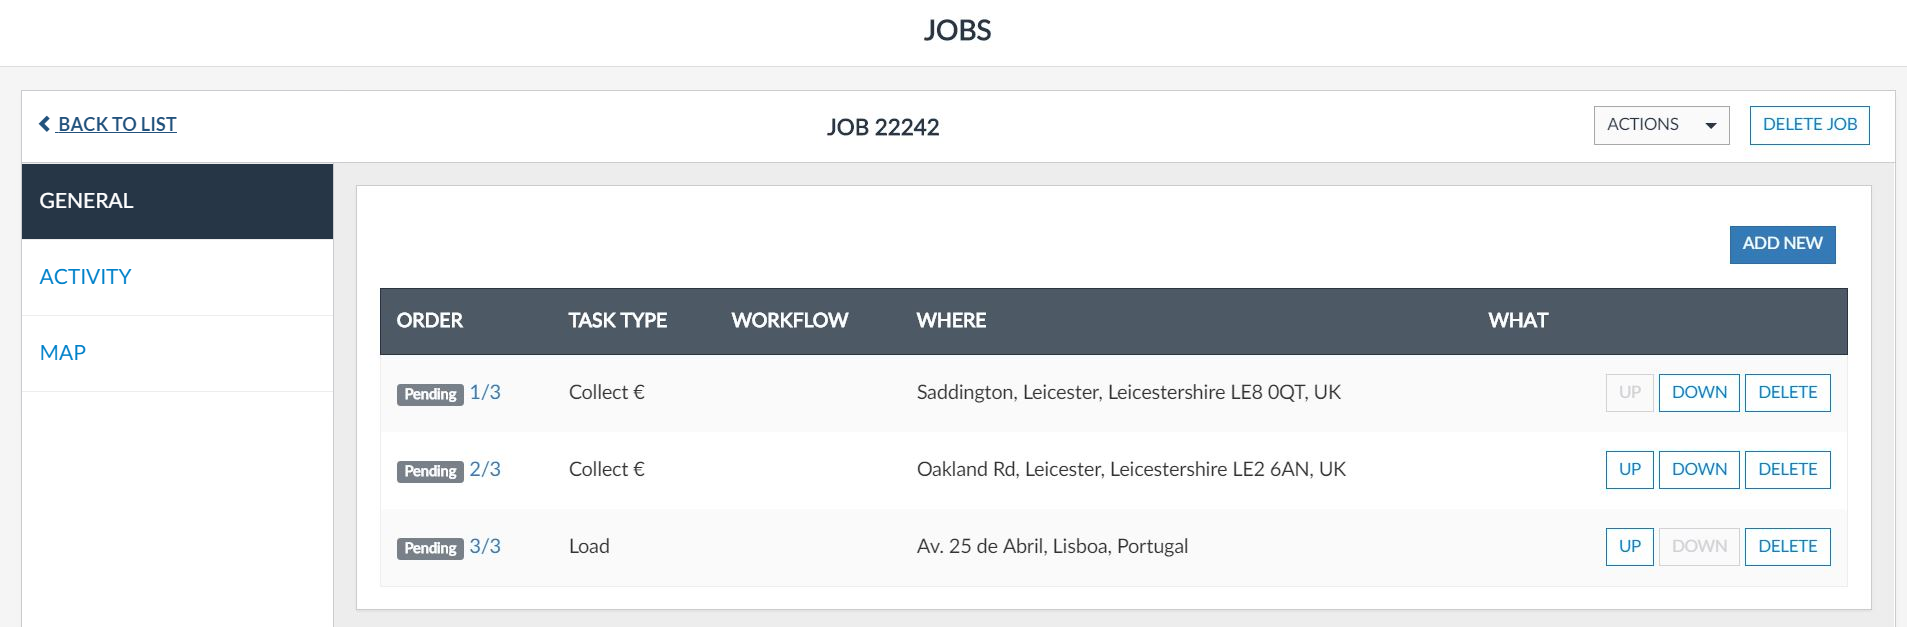Image resolution: width=1907 pixels, height=627 pixels.
Task: Delete the Saddington Leicester task
Action: click(1786, 393)
